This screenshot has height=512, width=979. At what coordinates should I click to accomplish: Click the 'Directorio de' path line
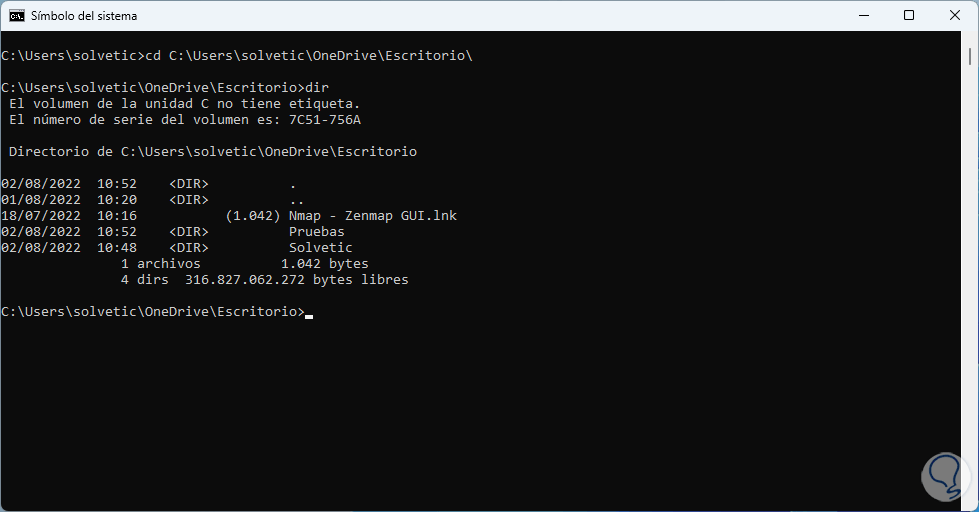pos(212,152)
